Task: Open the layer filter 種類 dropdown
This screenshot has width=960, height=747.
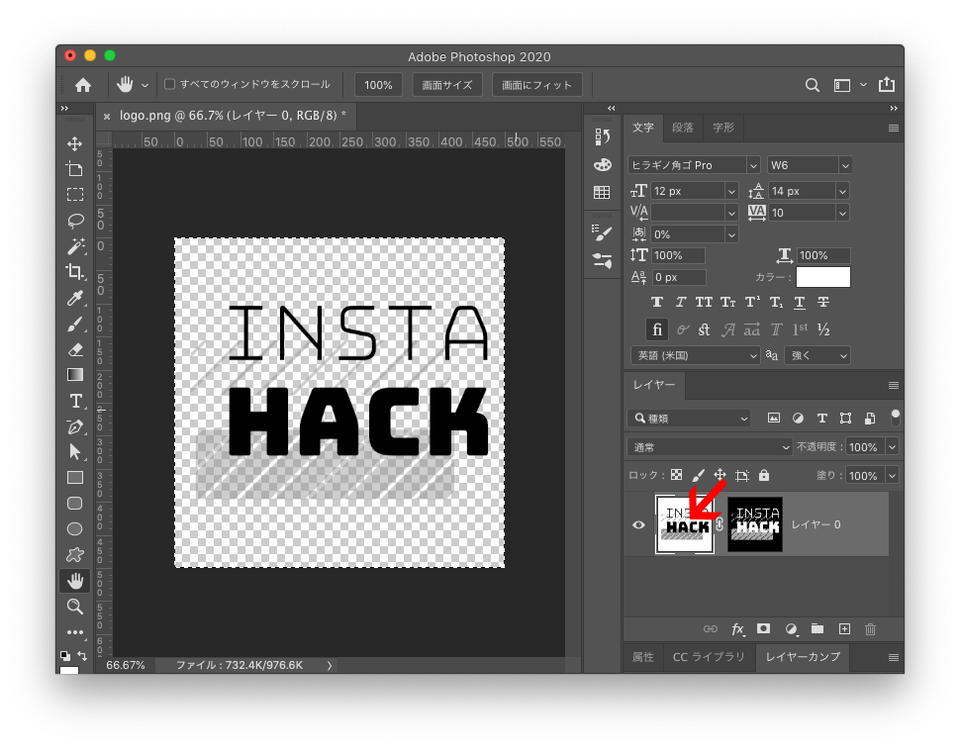Action: [689, 418]
